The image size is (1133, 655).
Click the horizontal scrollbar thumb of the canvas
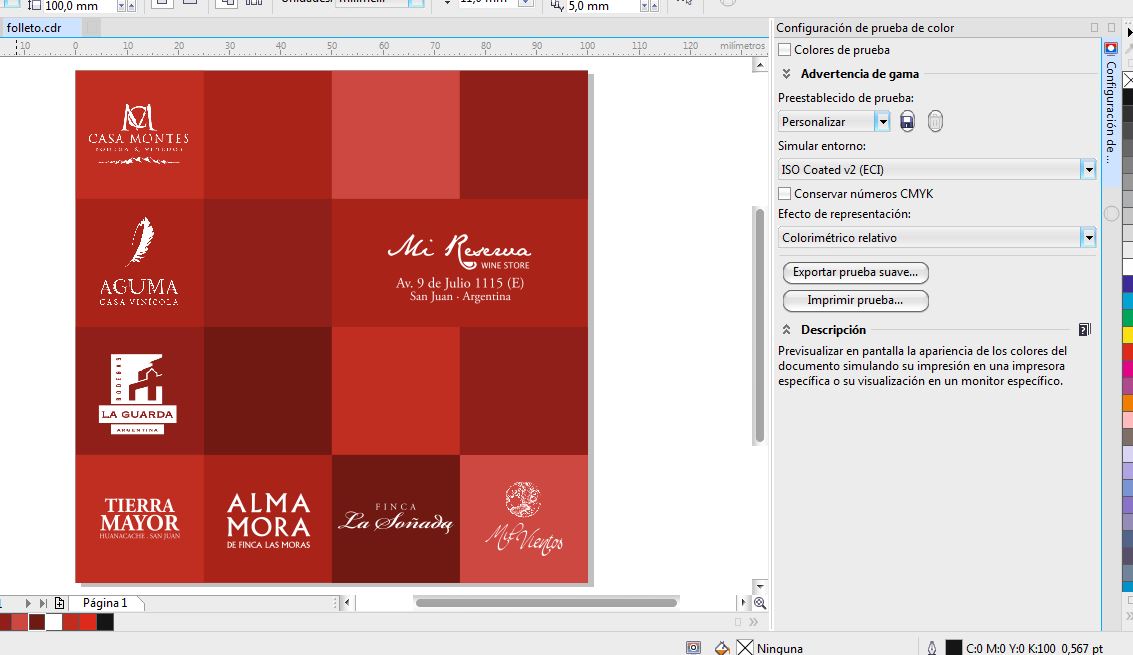tap(546, 602)
